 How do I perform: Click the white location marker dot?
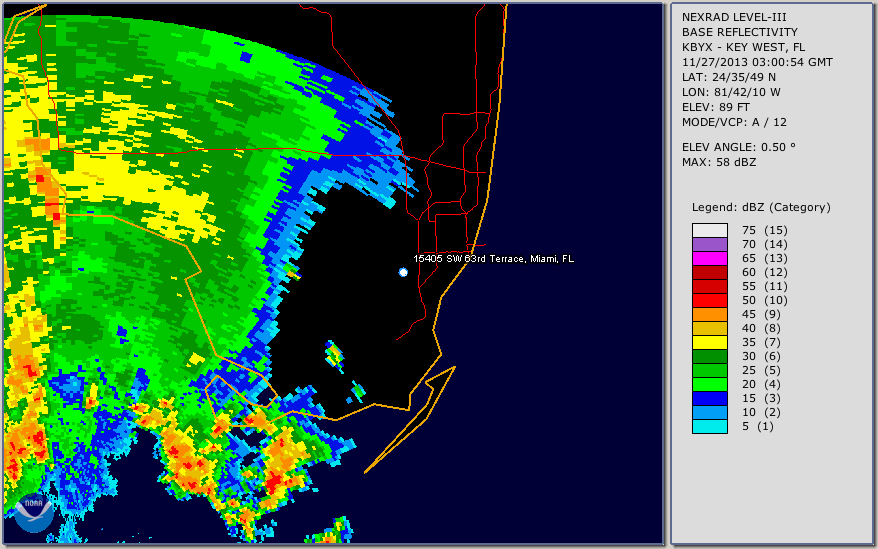click(403, 272)
